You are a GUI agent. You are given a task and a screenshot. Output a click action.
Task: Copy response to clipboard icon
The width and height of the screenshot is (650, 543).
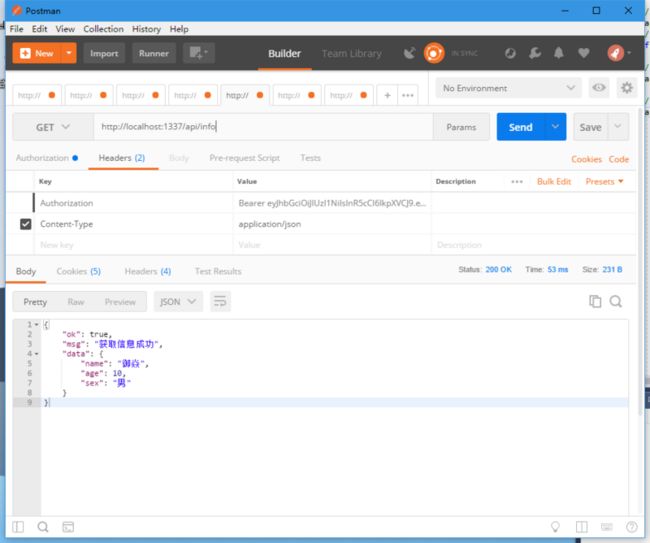pyautogui.click(x=595, y=301)
